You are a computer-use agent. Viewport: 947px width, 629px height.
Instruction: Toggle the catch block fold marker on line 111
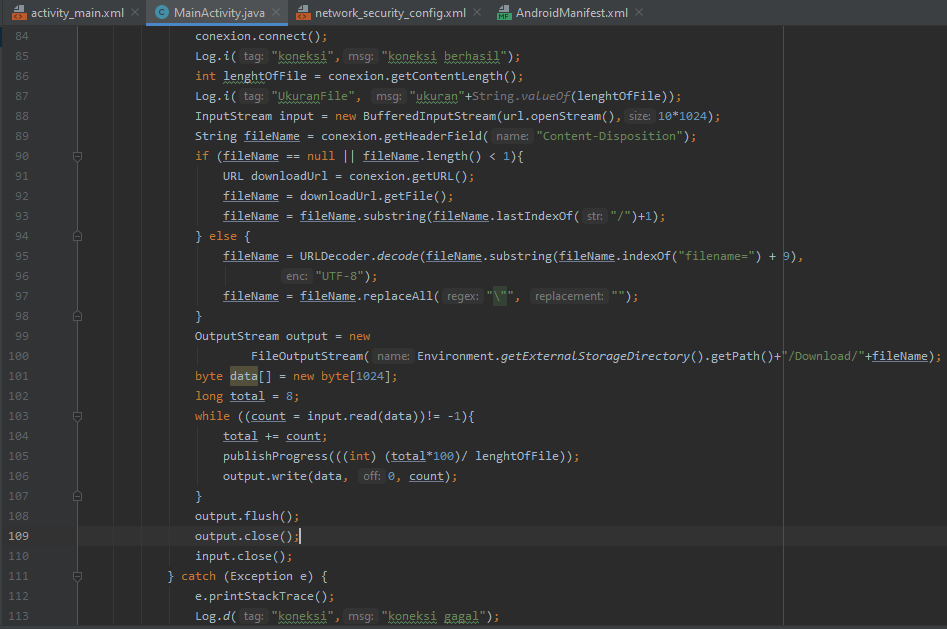click(77, 576)
